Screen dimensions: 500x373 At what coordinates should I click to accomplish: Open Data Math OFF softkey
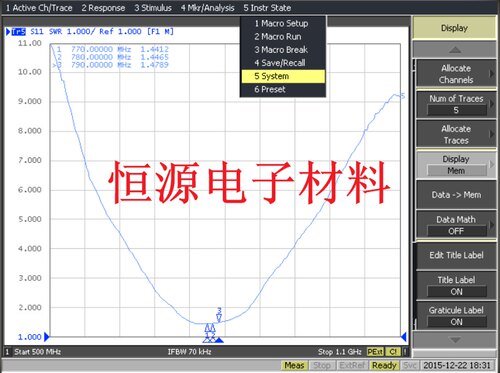coord(455,225)
